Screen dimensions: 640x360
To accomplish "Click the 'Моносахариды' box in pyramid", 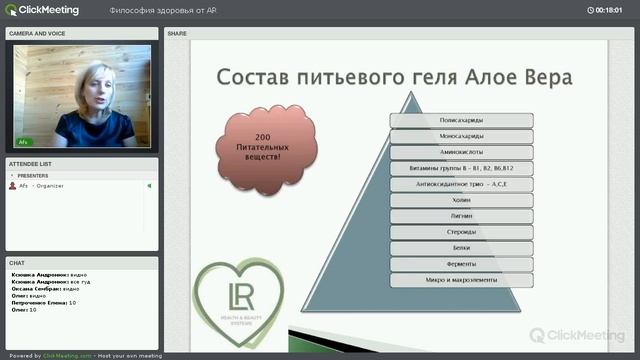I will 462,136.
